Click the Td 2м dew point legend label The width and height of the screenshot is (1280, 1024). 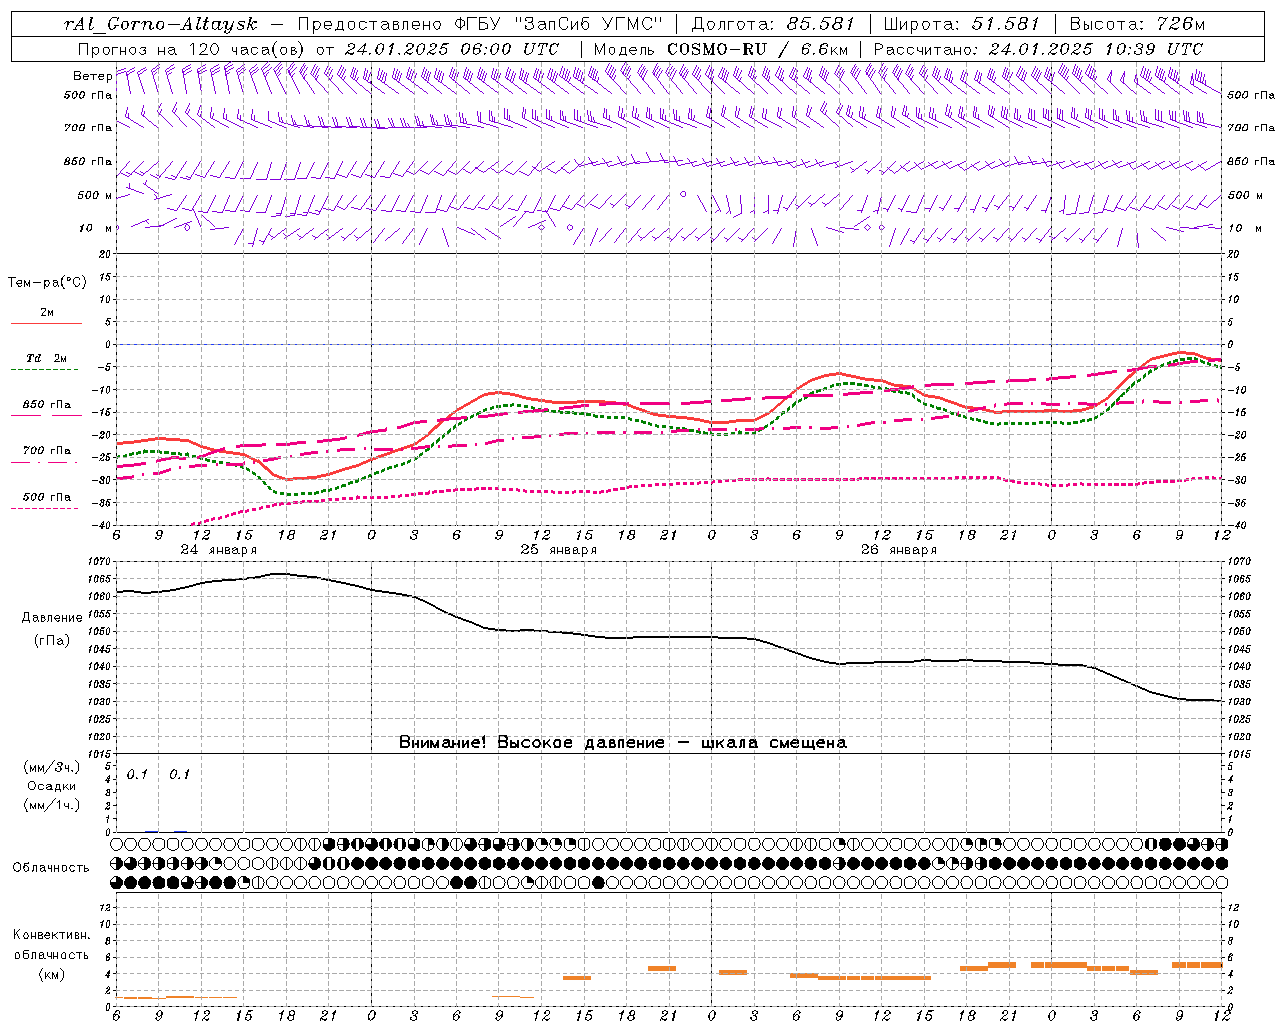tap(47, 358)
